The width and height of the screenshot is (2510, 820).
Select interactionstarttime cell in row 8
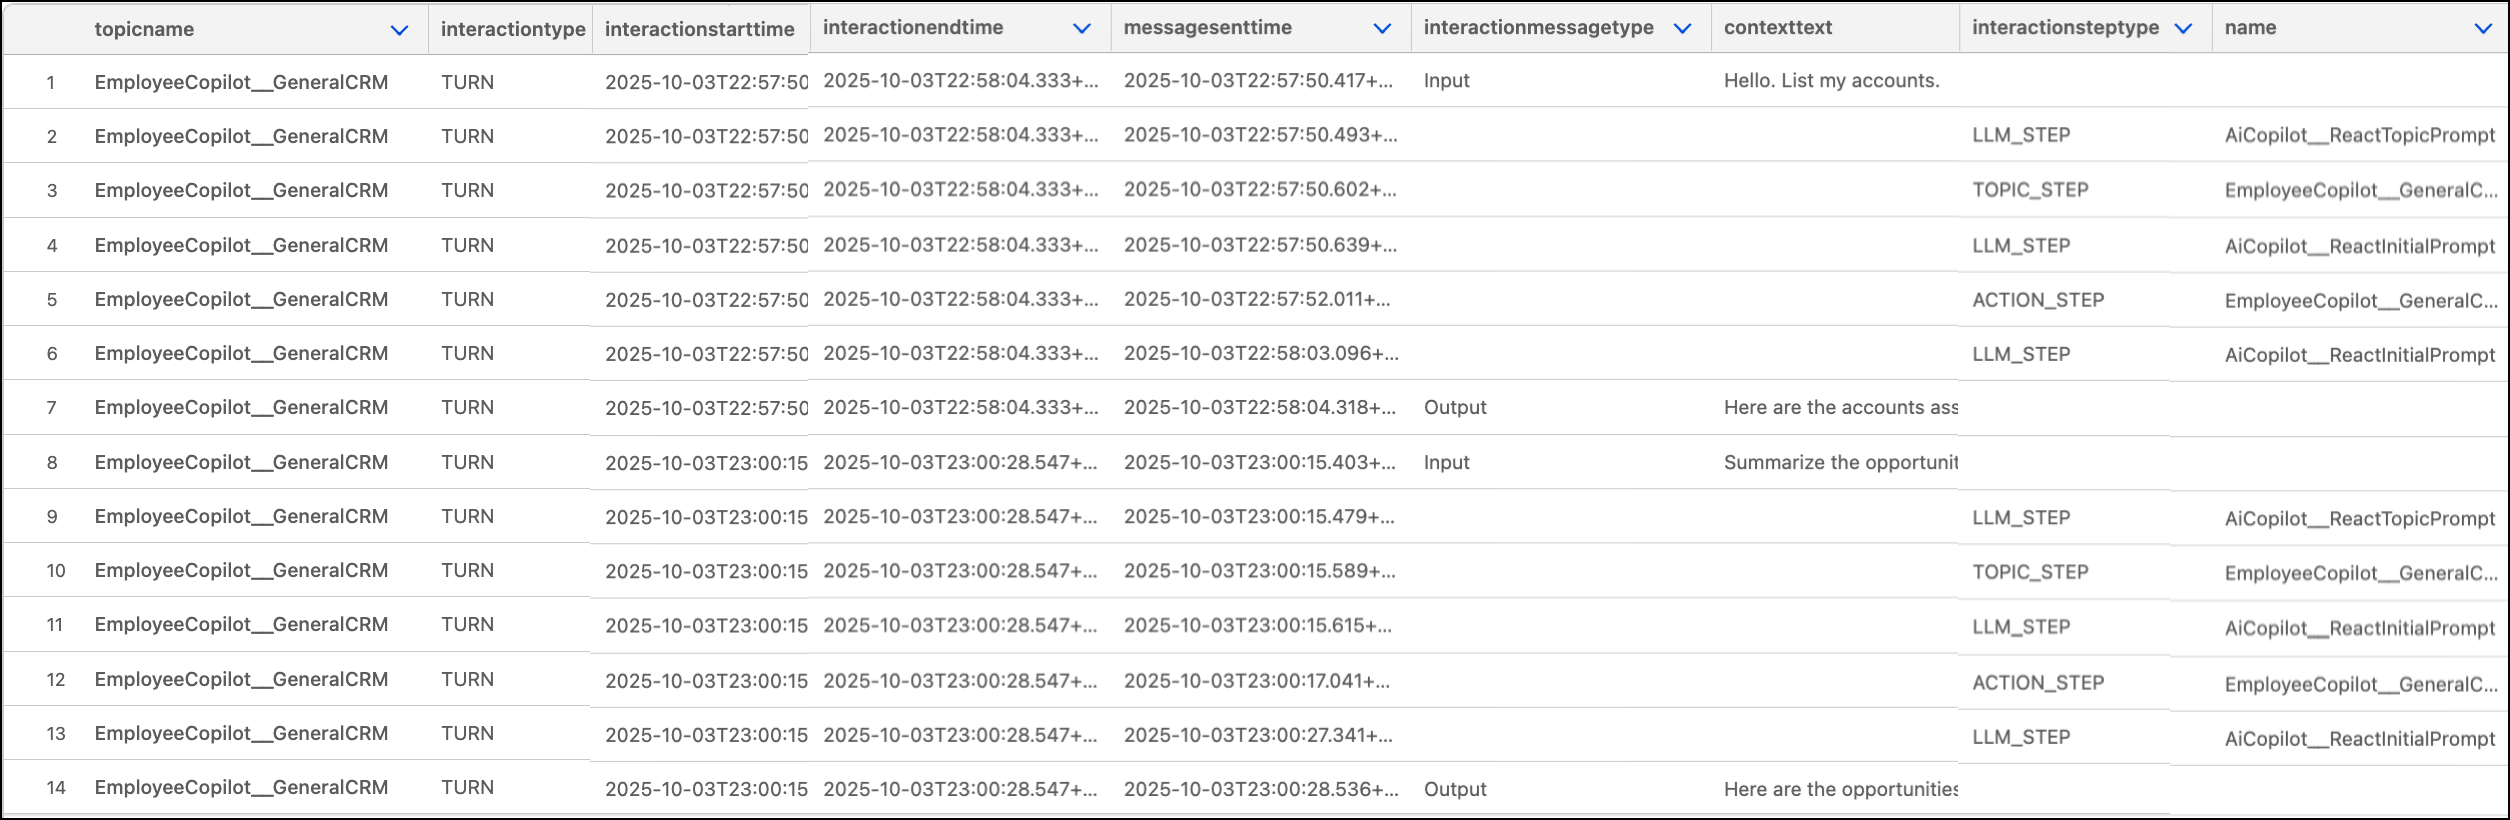pos(706,463)
